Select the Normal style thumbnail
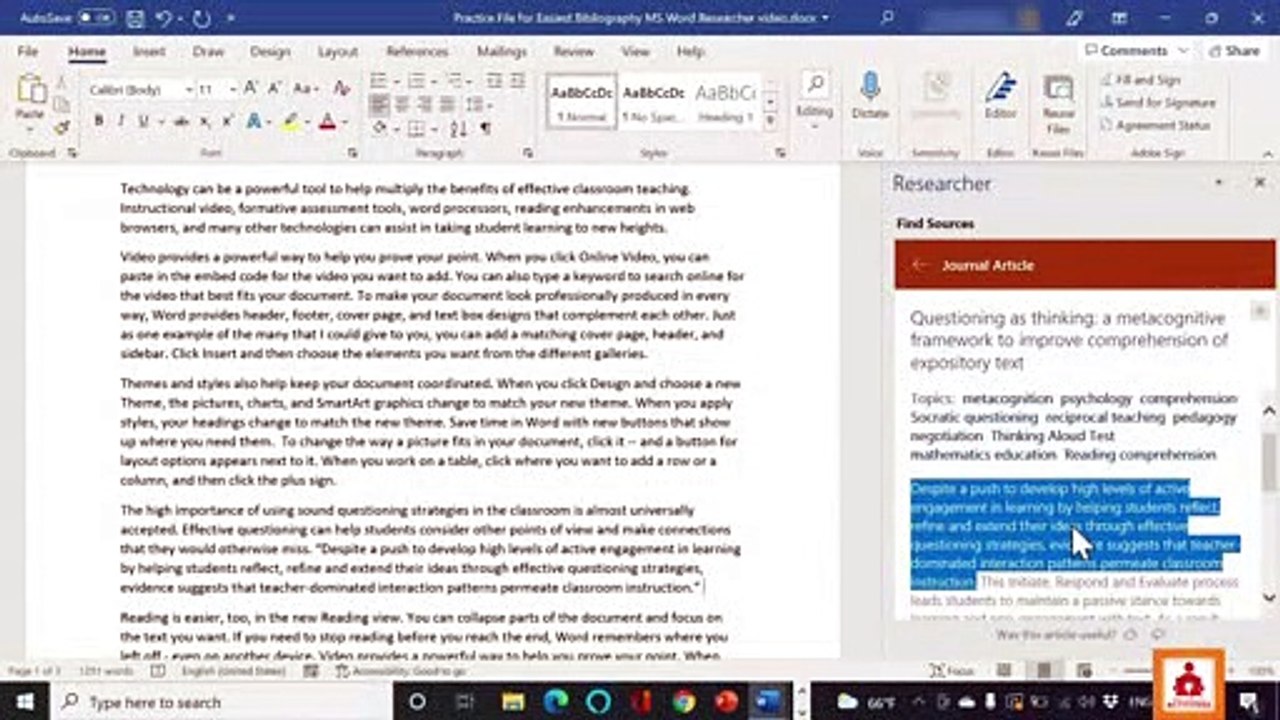The width and height of the screenshot is (1280, 720). [581, 101]
